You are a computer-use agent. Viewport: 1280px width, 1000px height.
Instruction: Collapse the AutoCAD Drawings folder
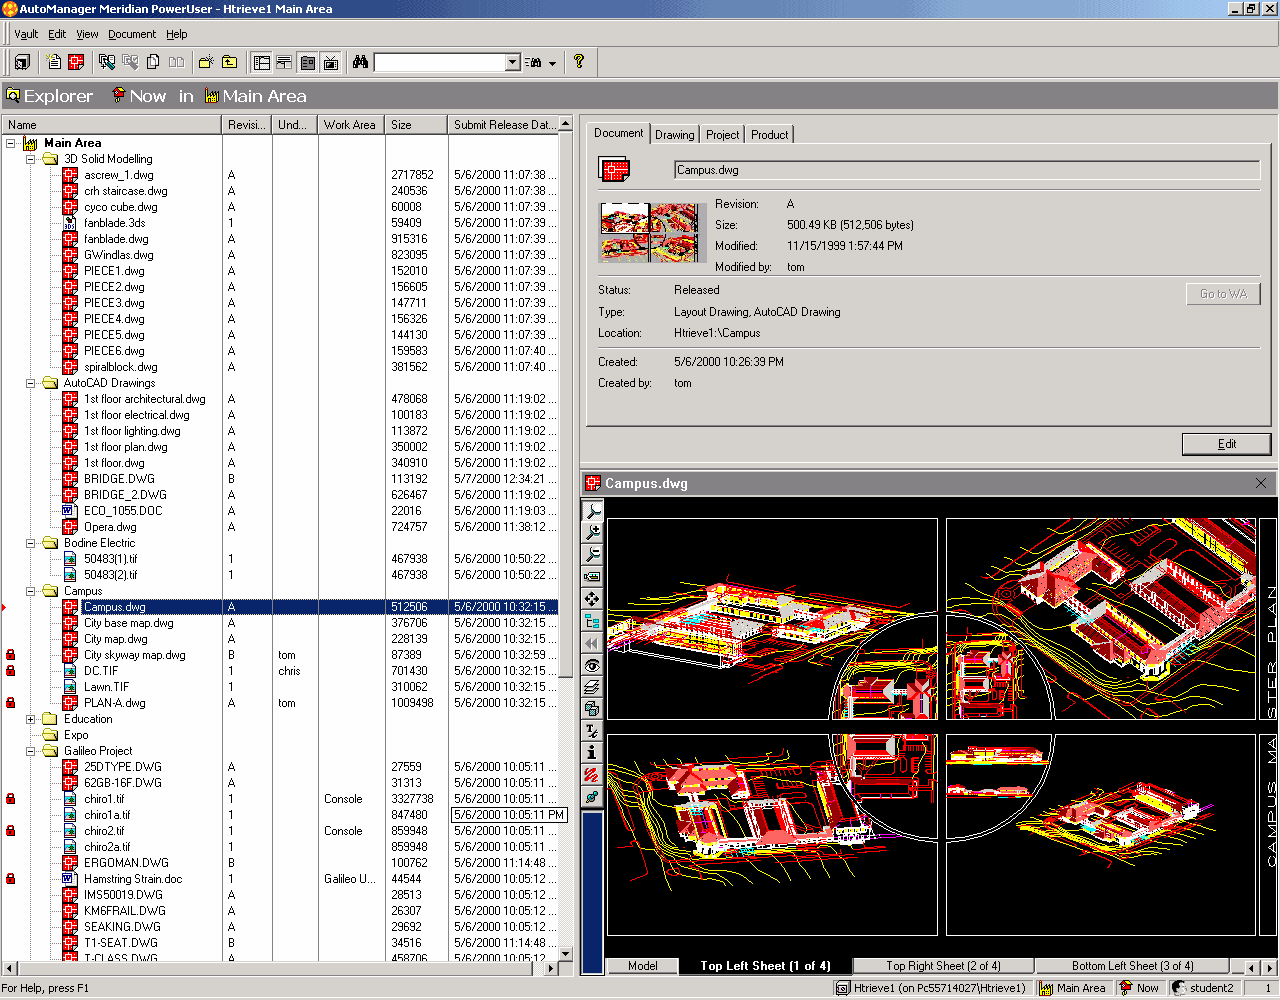tap(30, 383)
